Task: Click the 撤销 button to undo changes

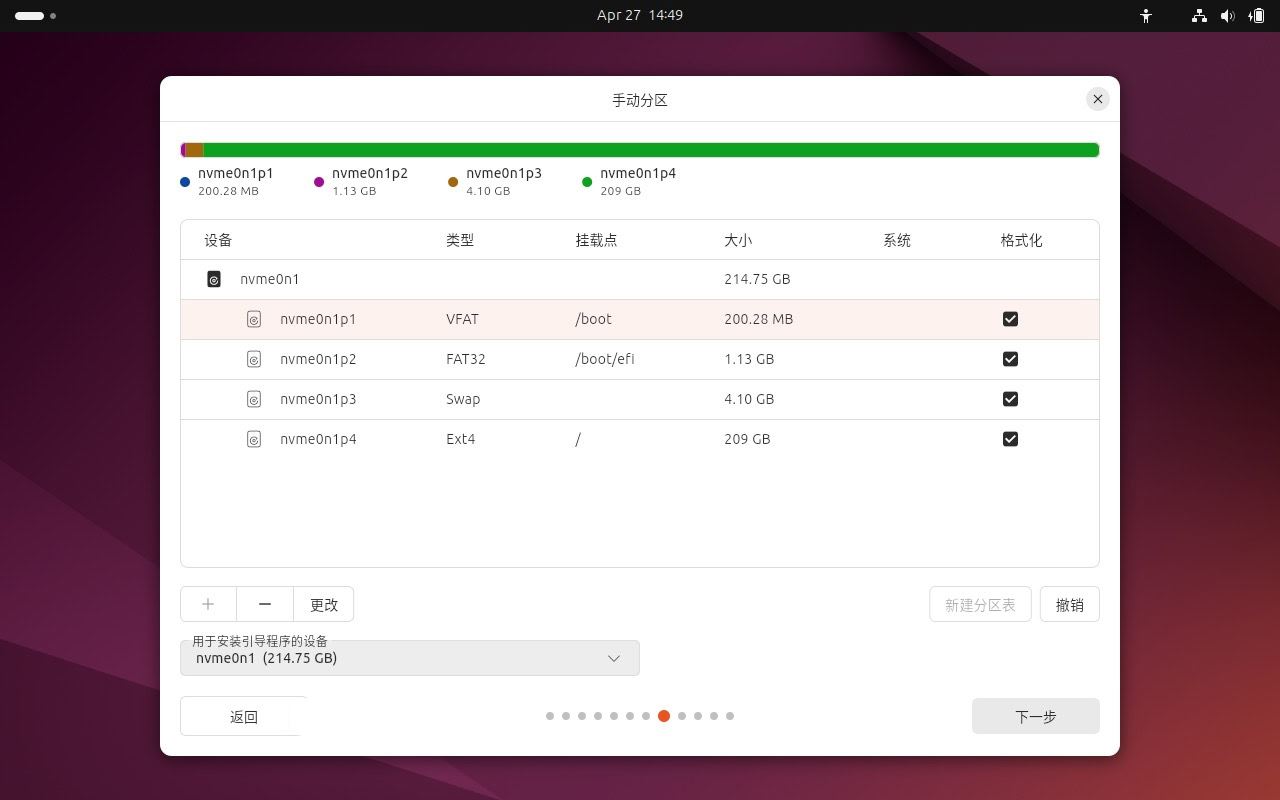Action: click(1069, 604)
